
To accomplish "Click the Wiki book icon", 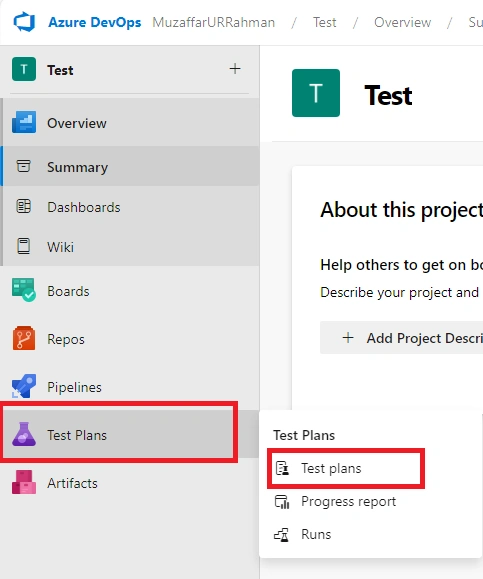I will [x=24, y=246].
